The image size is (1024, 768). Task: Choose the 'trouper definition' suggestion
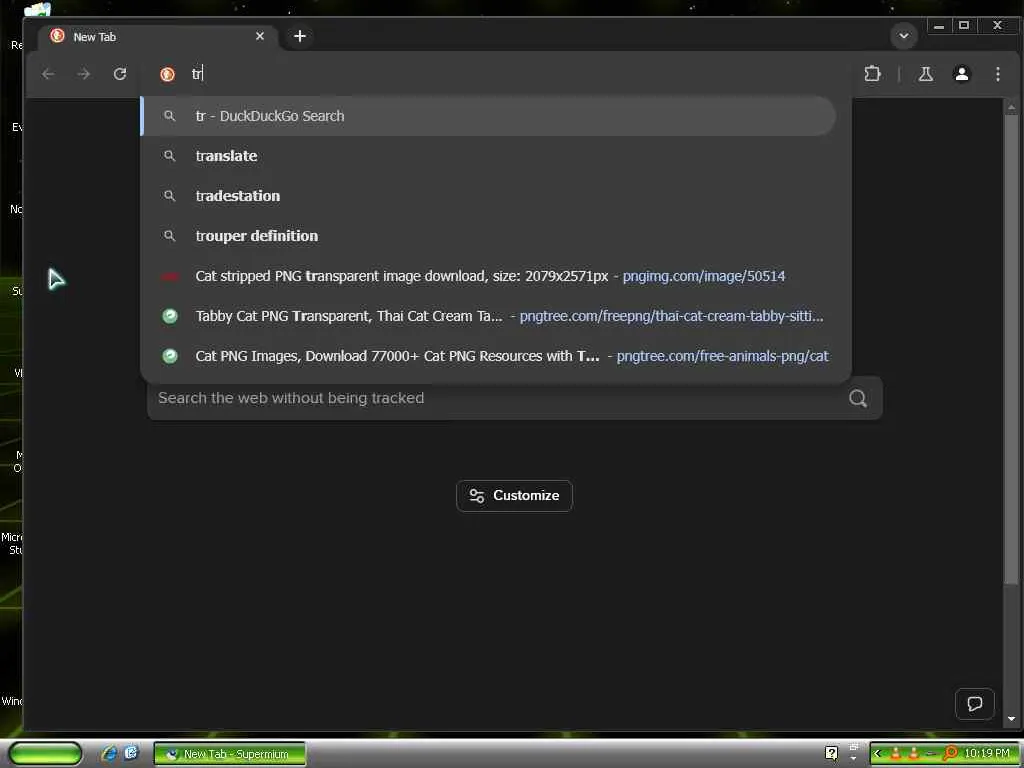coord(488,236)
